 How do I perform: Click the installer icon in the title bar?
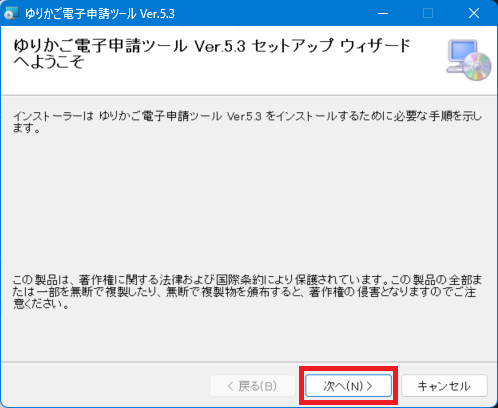coord(11,13)
